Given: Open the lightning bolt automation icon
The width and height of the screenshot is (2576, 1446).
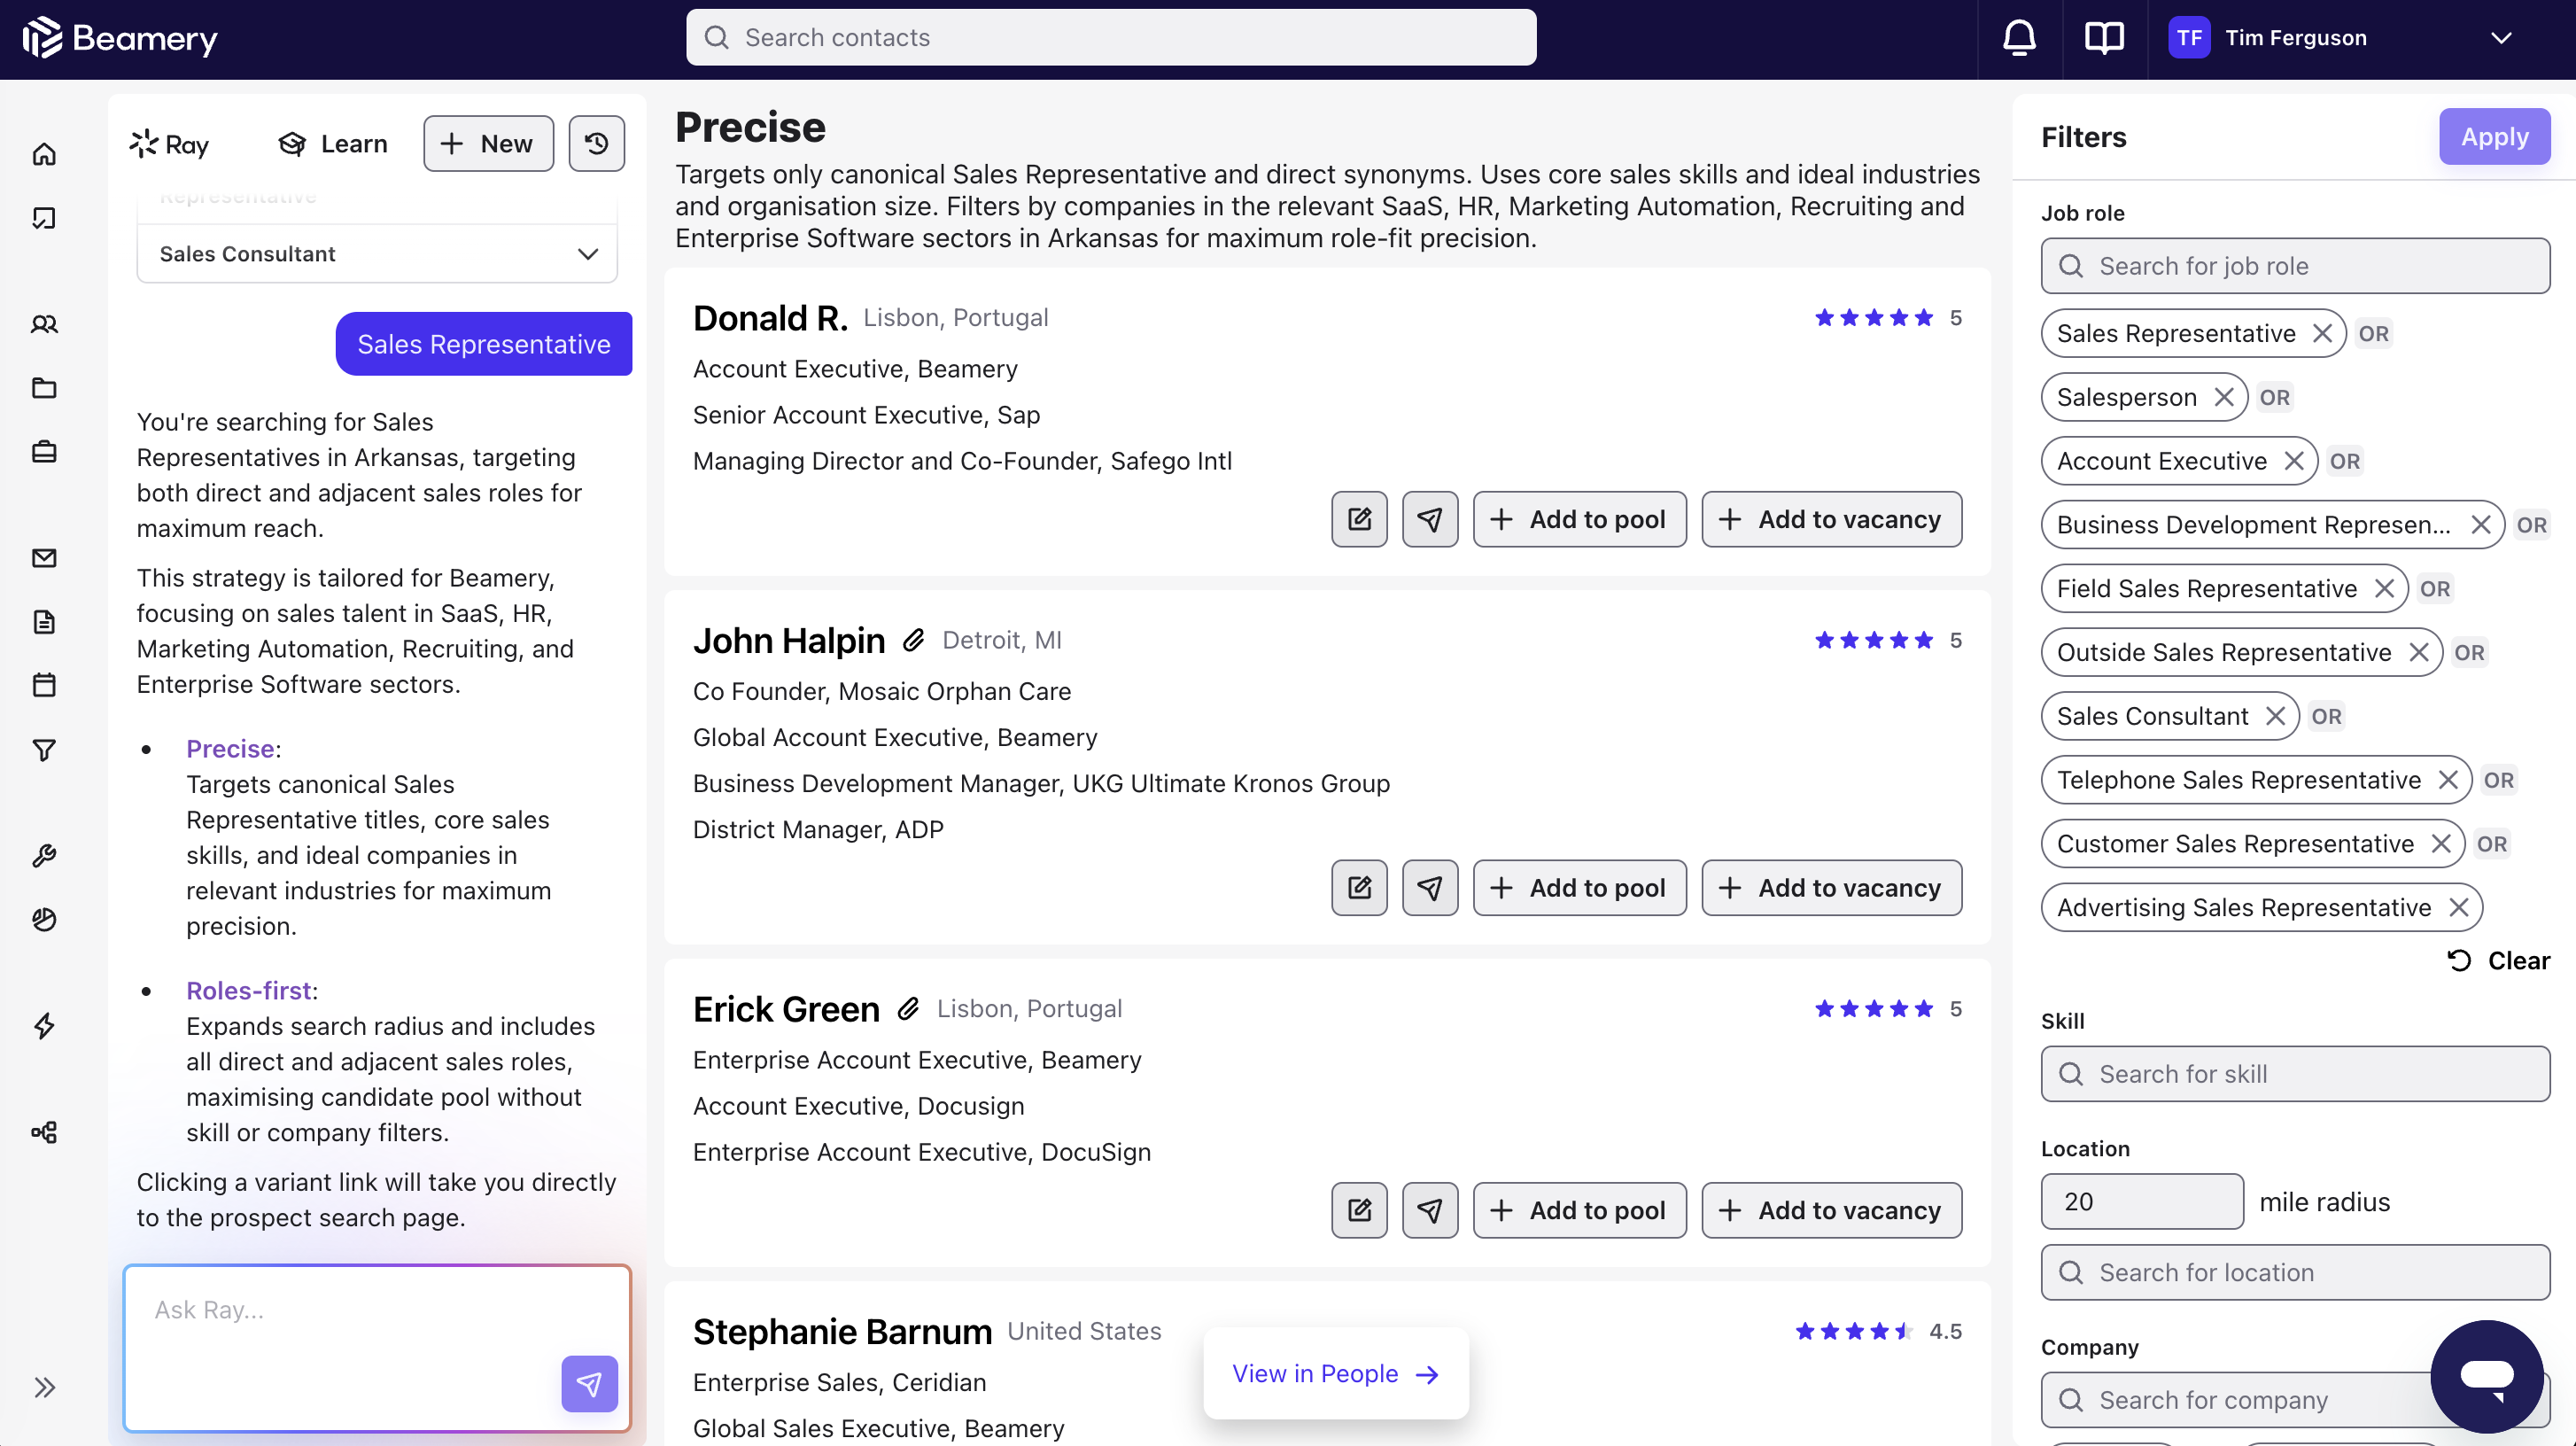Looking at the screenshot, I should (44, 1025).
